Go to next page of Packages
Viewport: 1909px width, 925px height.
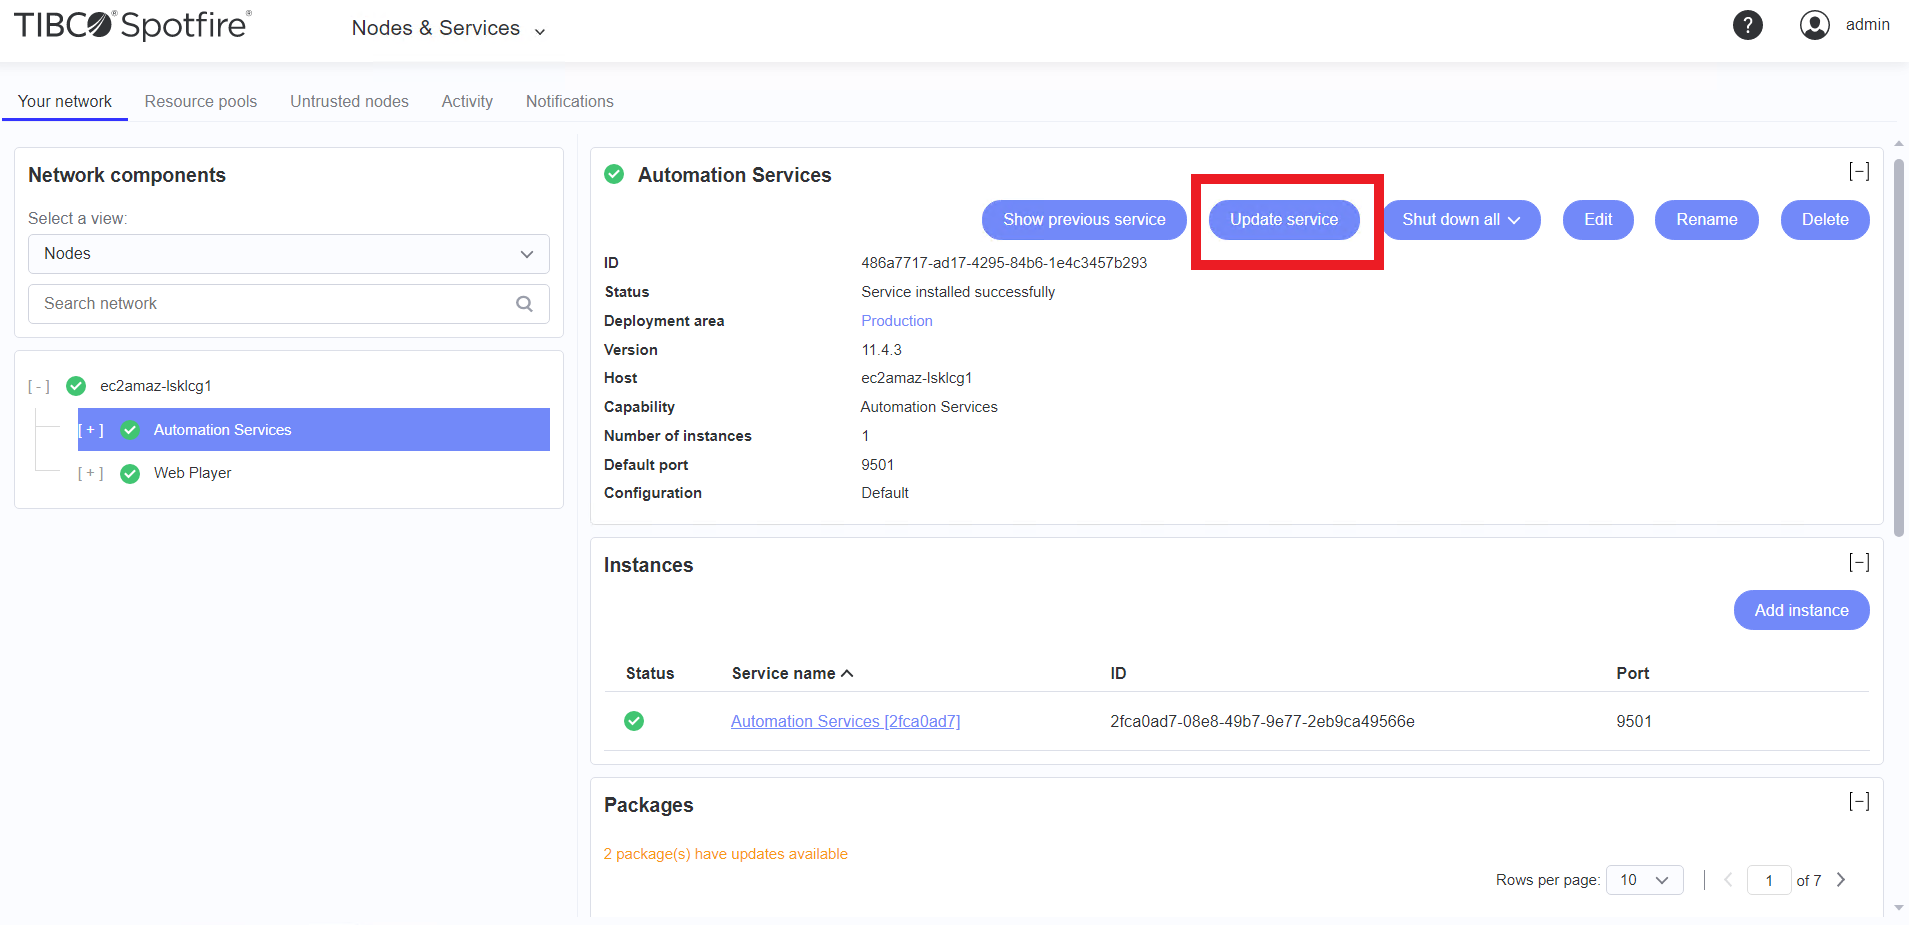coord(1841,880)
